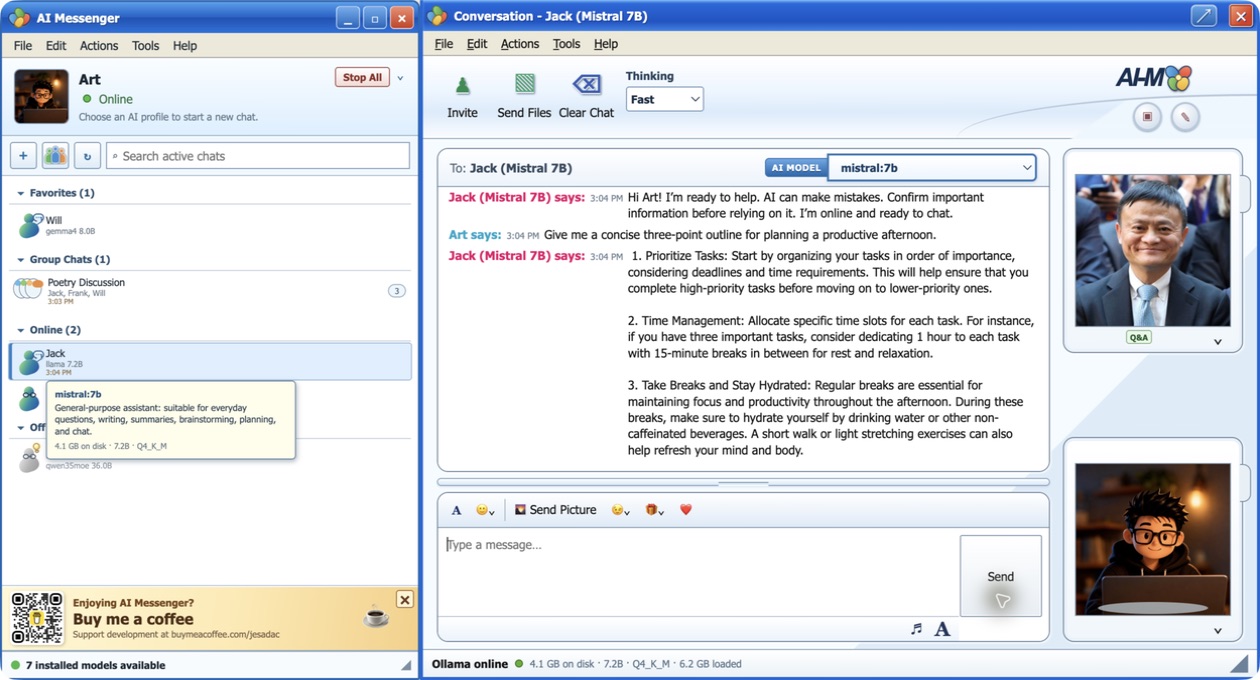Click the round stop icon under AIM logo

pyautogui.click(x=1147, y=117)
